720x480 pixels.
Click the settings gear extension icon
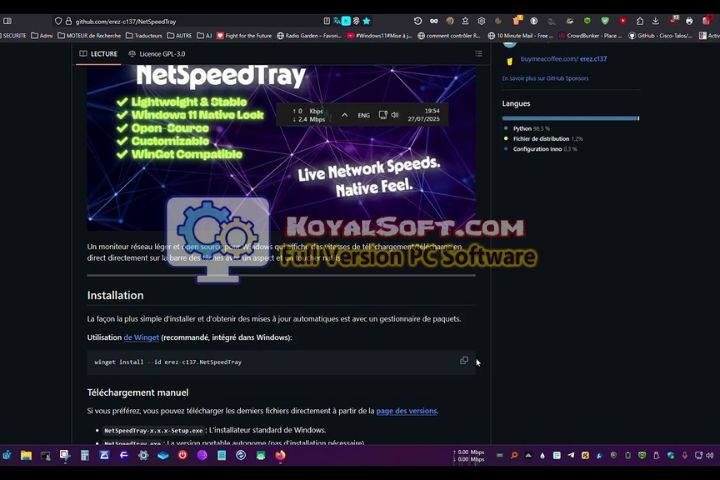[481, 21]
